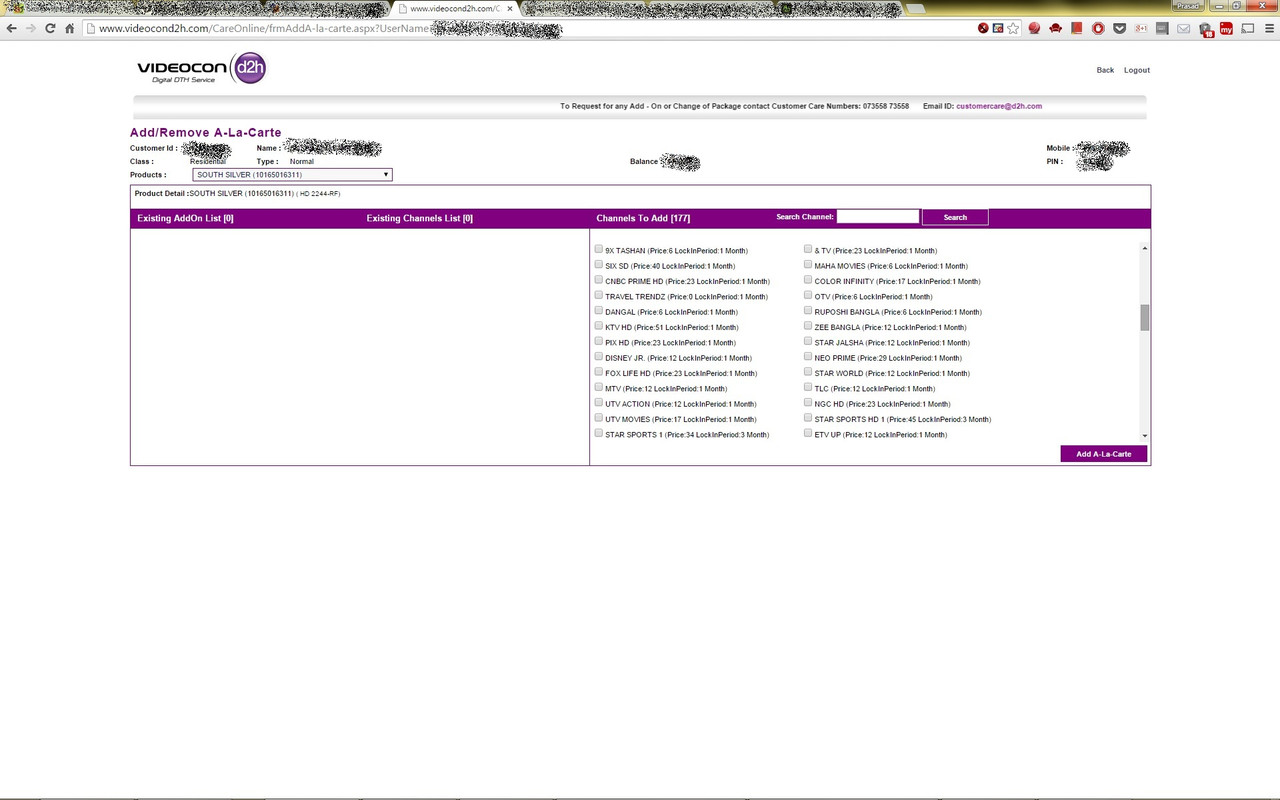1280x800 pixels.
Task: Select the CNBC PRIME HD checkbox
Action: pyautogui.click(x=599, y=280)
